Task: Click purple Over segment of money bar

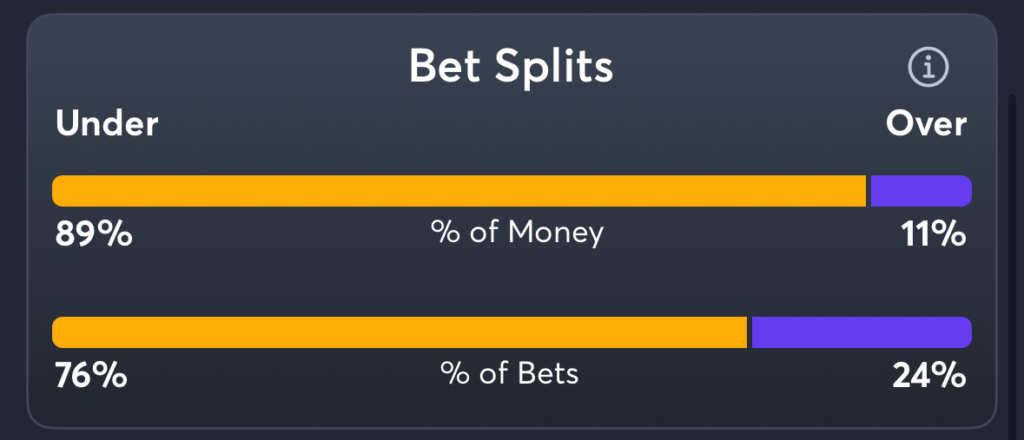Action: [921, 191]
